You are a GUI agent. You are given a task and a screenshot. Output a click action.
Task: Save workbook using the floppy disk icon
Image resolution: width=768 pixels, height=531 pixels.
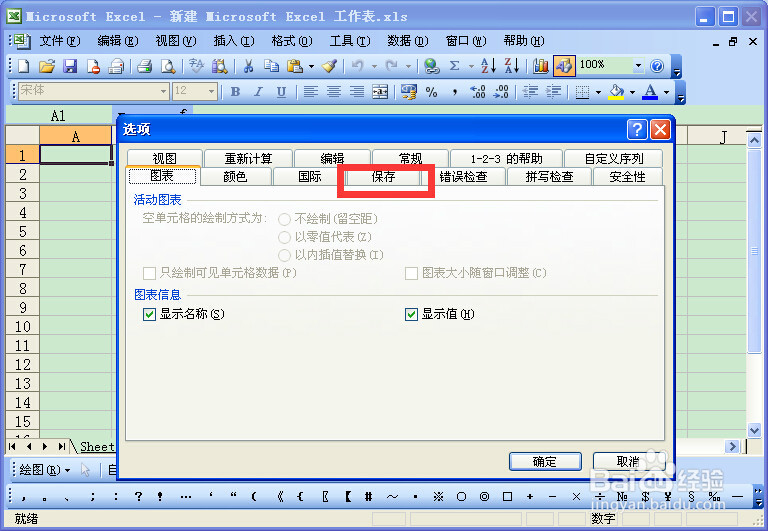point(70,66)
